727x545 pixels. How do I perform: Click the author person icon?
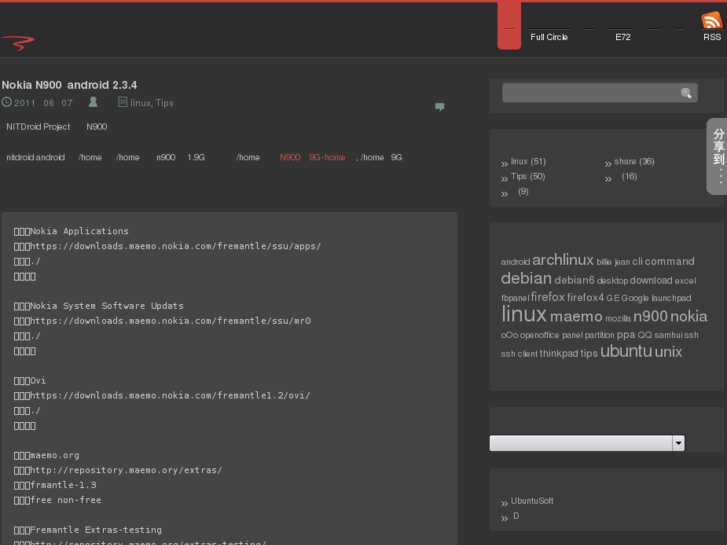[93, 102]
